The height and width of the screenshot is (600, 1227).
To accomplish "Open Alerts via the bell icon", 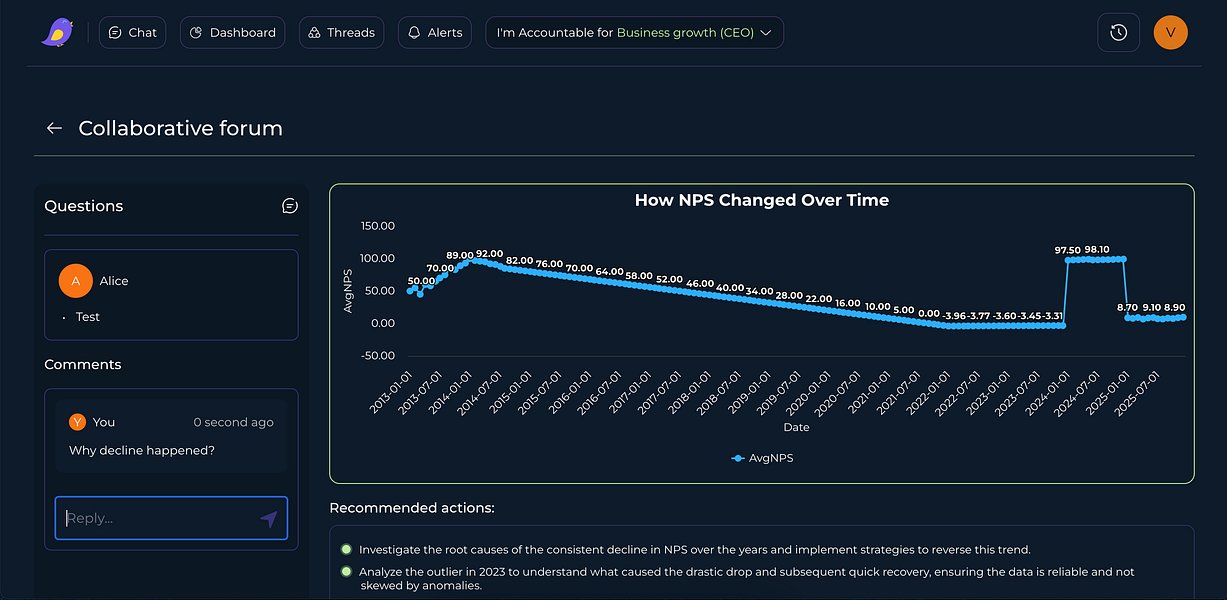I will [413, 32].
